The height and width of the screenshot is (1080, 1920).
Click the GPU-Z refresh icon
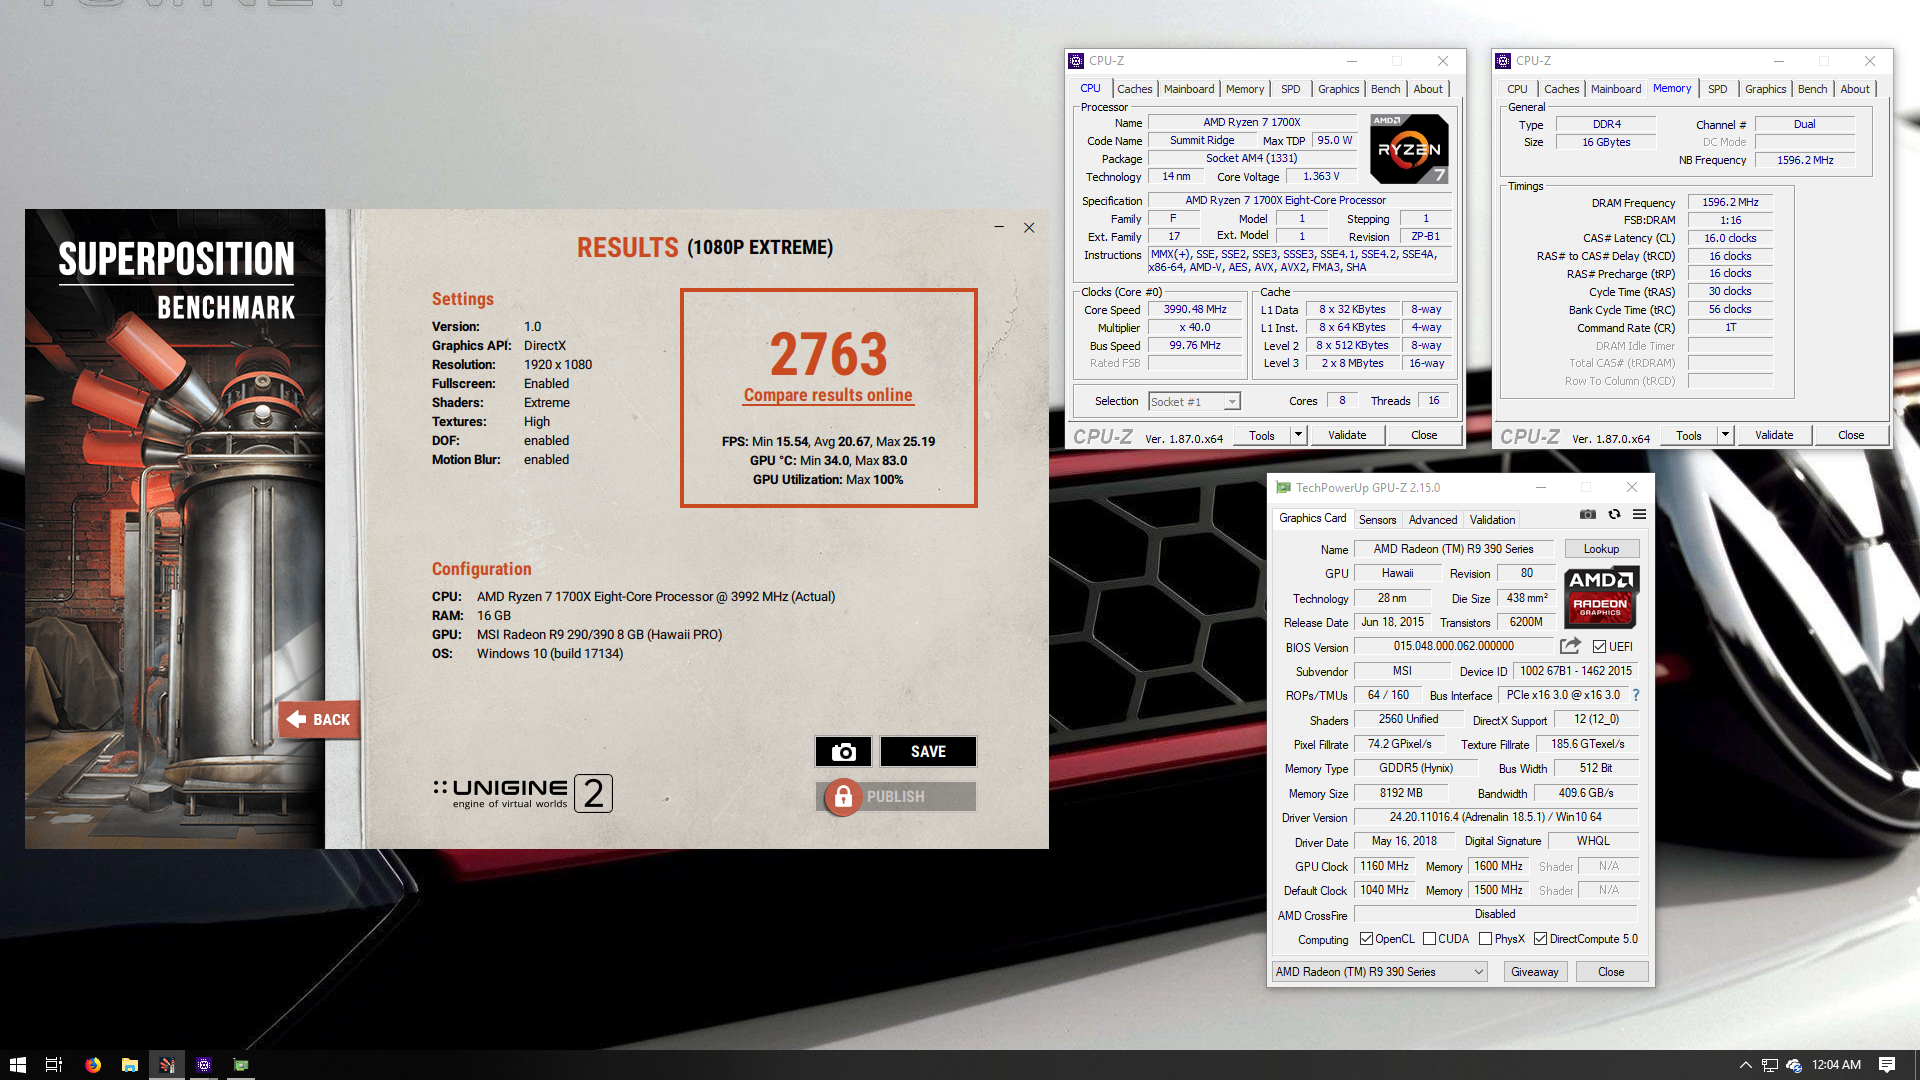tap(1614, 514)
